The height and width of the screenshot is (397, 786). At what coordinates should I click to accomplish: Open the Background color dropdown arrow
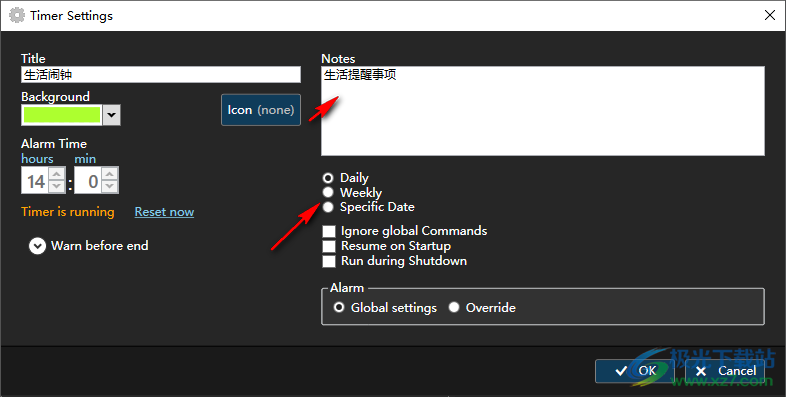click(111, 115)
